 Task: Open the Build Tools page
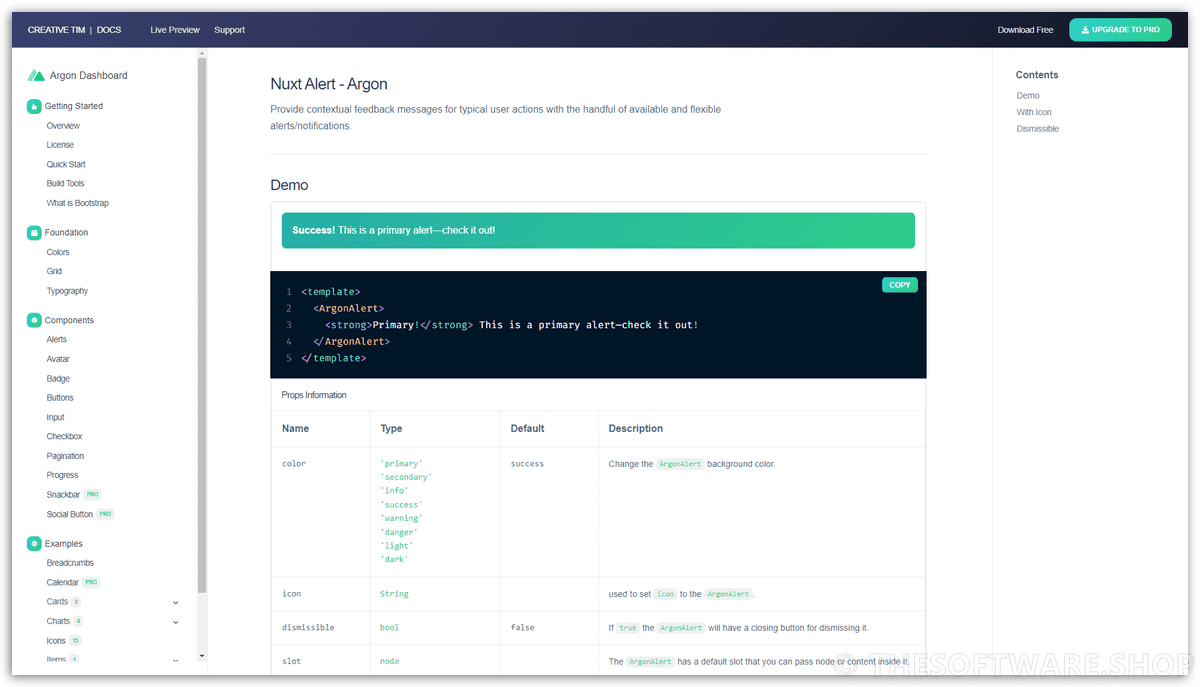(x=65, y=184)
